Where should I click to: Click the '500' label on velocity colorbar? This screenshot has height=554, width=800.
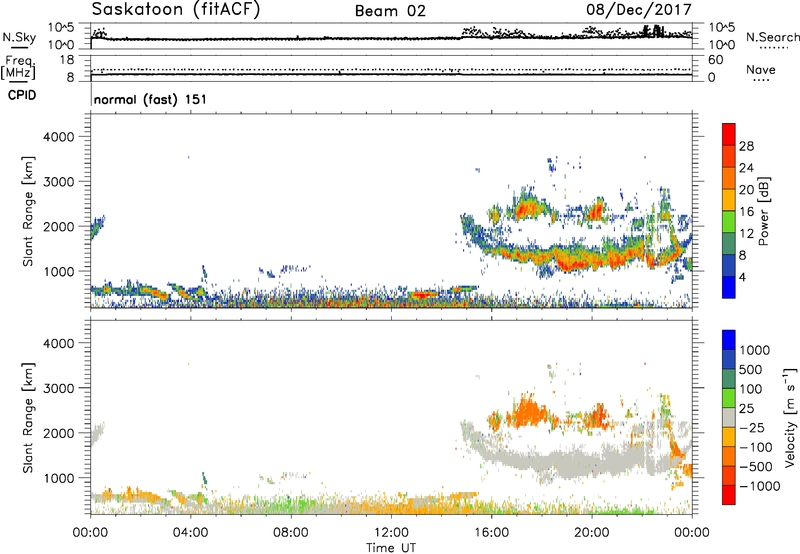751,369
